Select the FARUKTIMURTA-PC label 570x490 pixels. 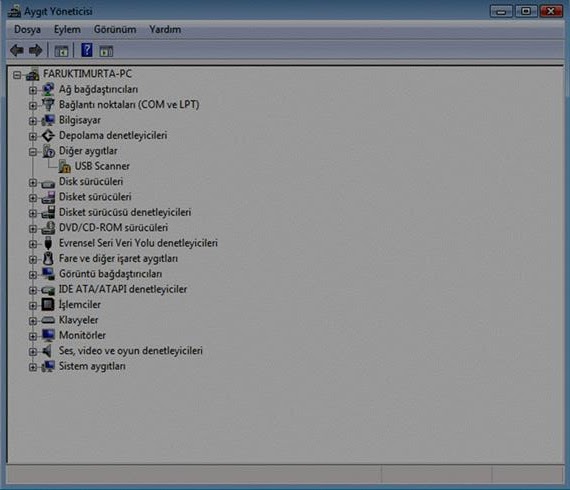pos(87,74)
